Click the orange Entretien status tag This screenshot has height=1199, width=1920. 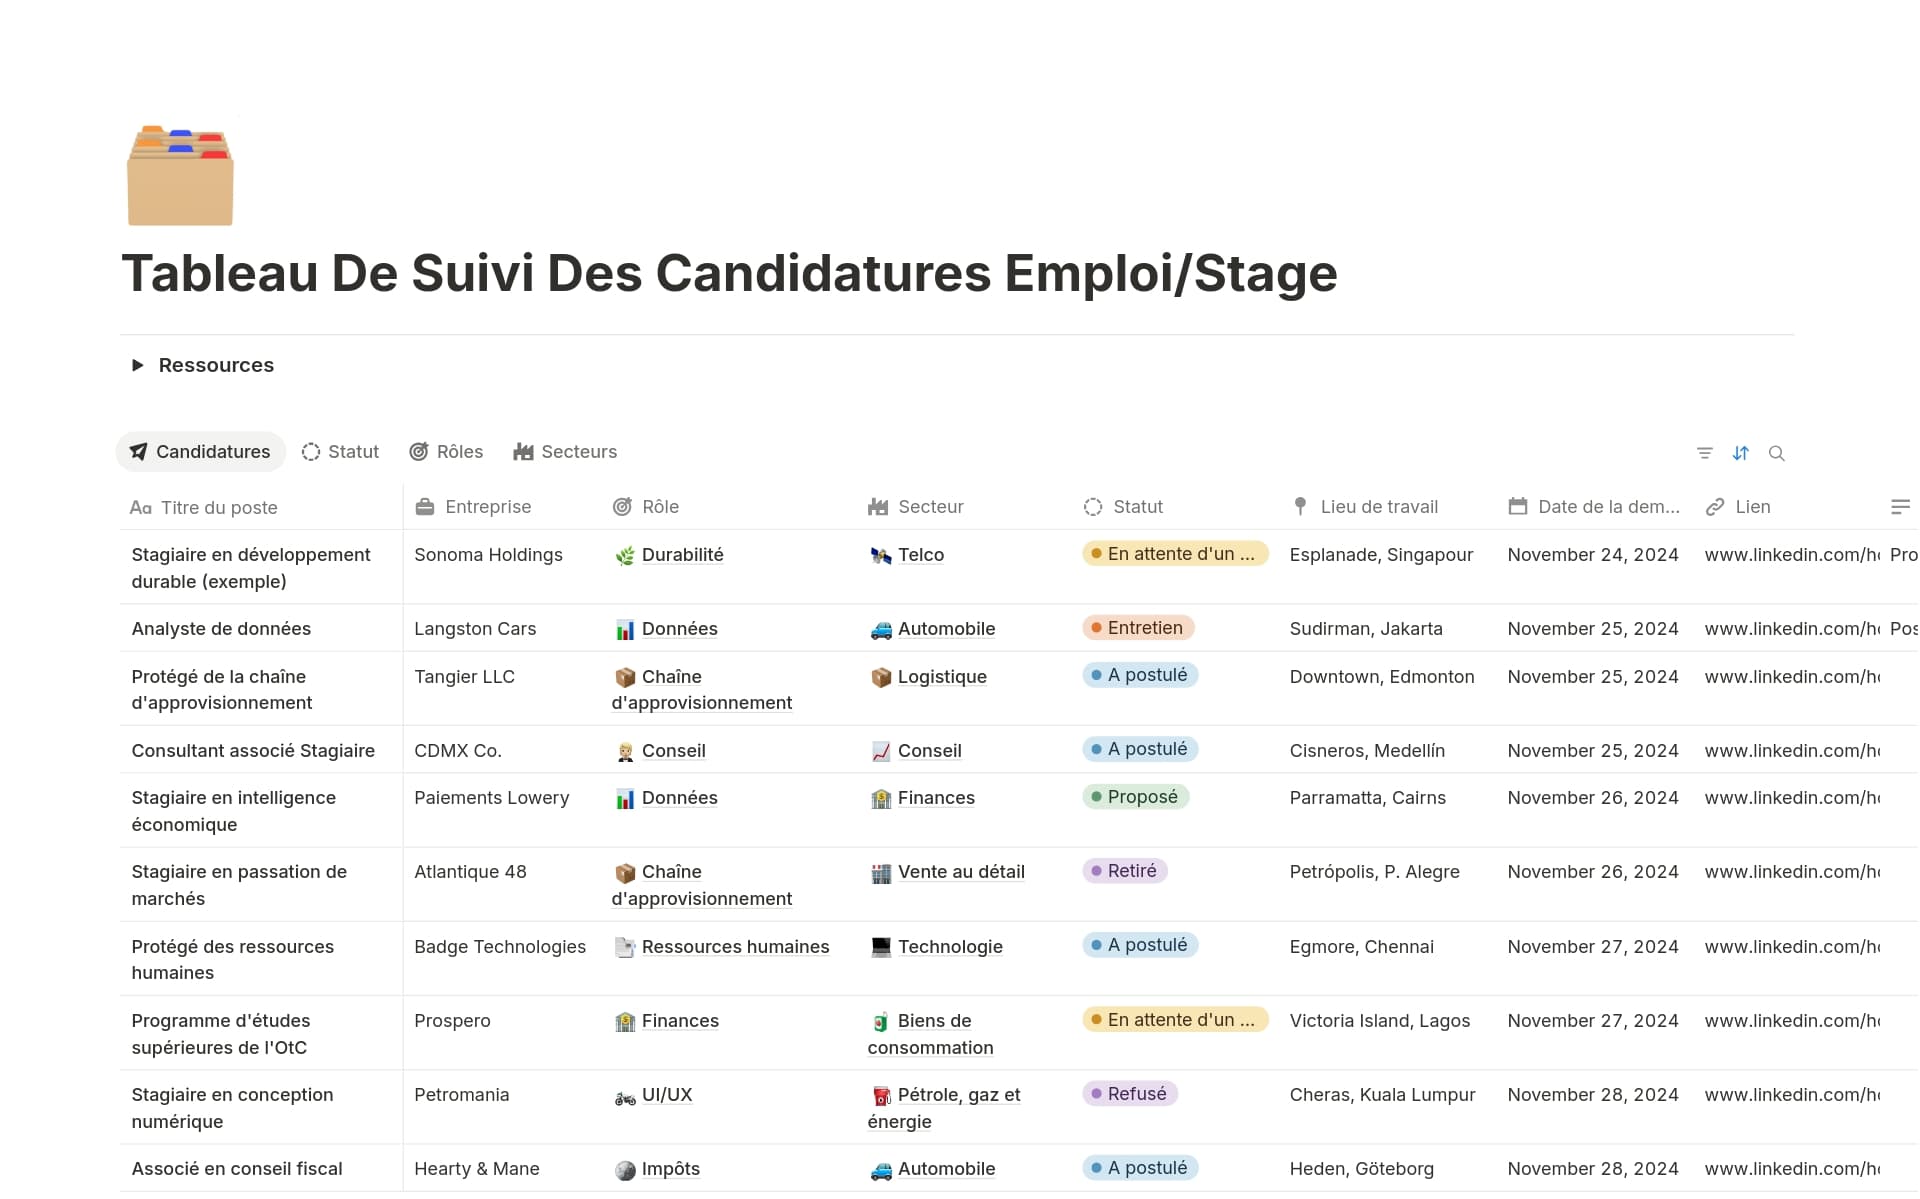[x=1138, y=628]
